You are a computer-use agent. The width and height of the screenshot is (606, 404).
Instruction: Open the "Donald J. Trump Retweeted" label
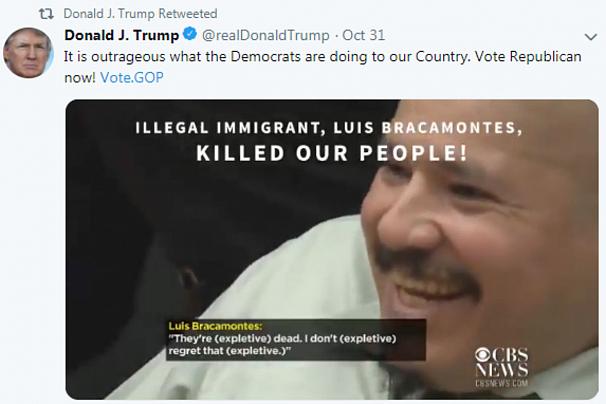click(140, 14)
